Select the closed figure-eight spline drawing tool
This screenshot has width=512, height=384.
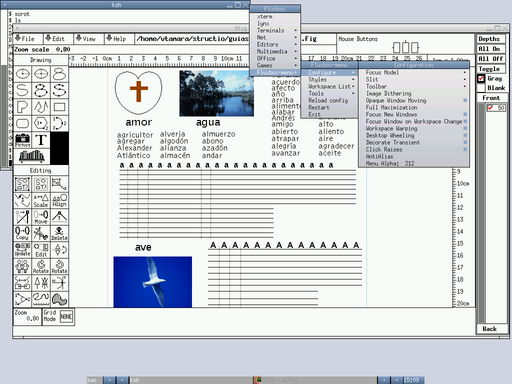[x=59, y=74]
